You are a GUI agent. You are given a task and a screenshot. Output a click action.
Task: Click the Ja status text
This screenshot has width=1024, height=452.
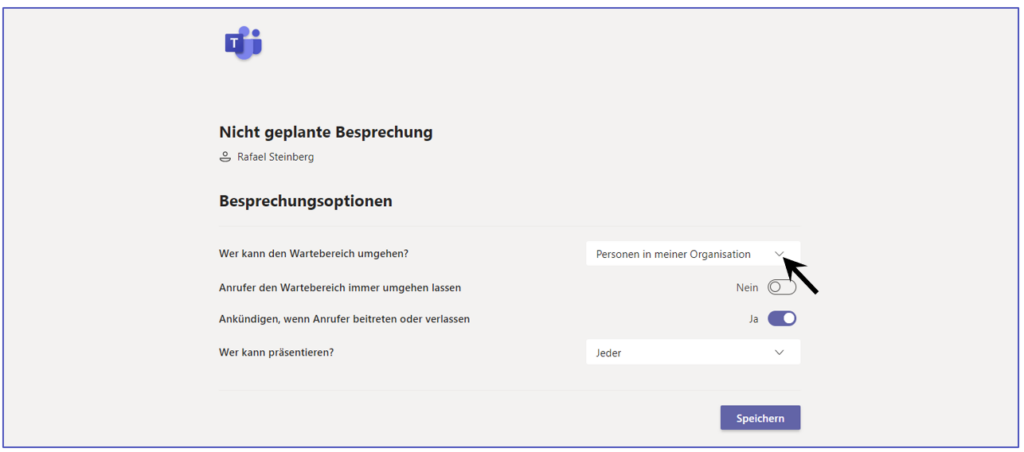(754, 319)
